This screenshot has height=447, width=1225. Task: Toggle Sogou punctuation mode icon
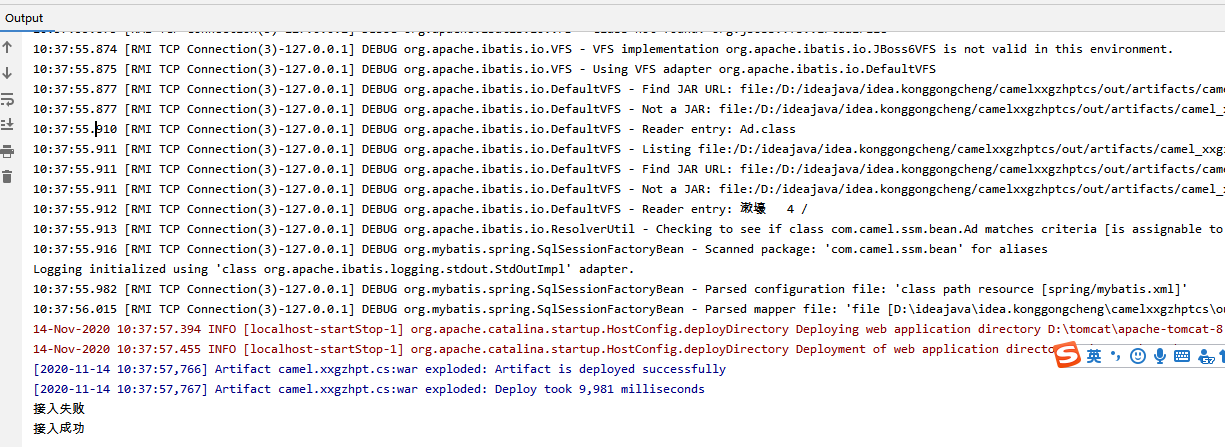coord(1115,356)
